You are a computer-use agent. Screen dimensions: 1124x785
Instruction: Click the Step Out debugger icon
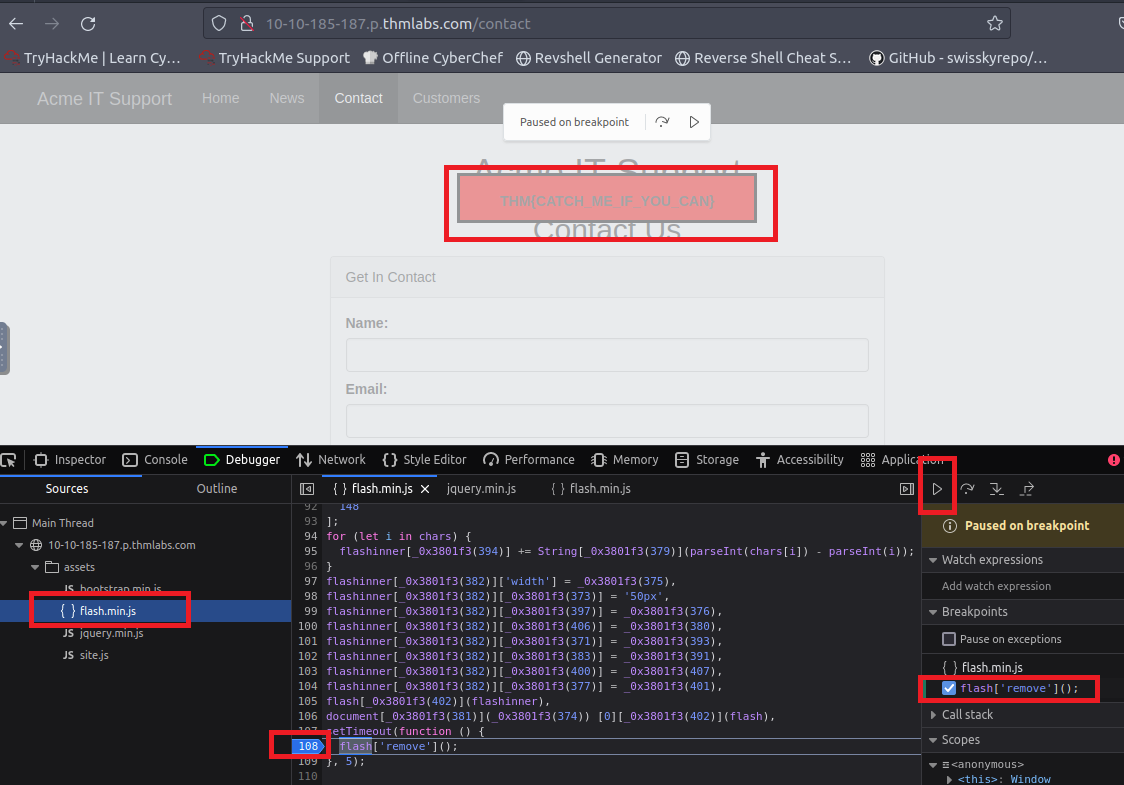[x=1026, y=489]
